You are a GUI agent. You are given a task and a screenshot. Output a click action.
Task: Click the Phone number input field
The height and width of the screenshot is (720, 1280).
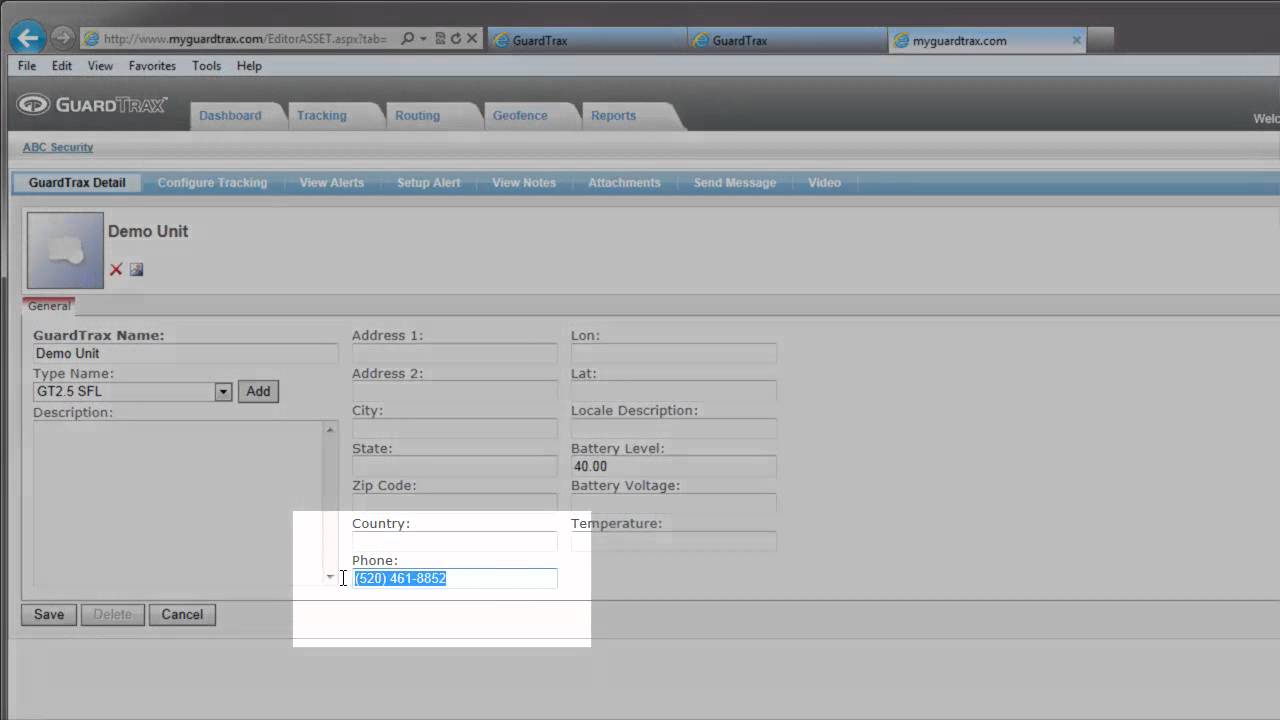pyautogui.click(x=455, y=578)
